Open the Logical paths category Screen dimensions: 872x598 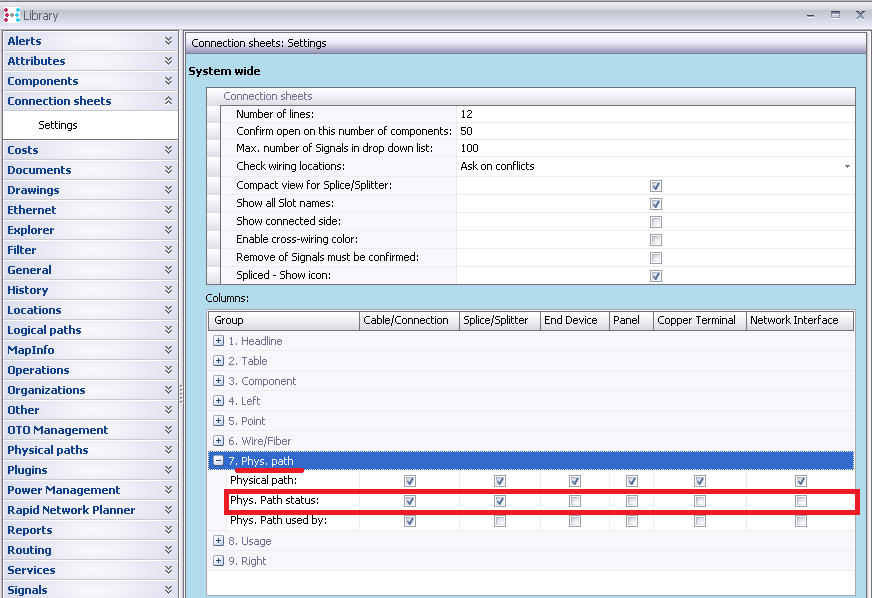(90, 330)
